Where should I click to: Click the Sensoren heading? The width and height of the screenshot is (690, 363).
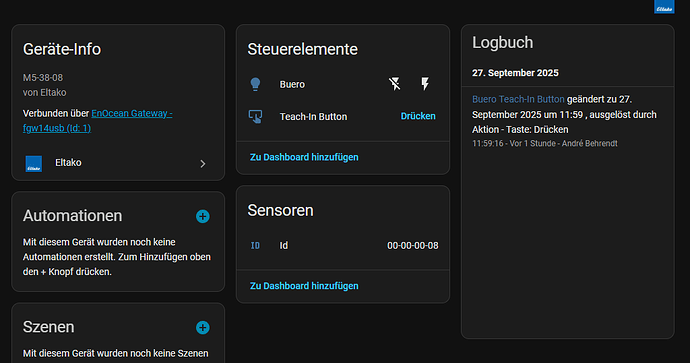pyautogui.click(x=280, y=210)
